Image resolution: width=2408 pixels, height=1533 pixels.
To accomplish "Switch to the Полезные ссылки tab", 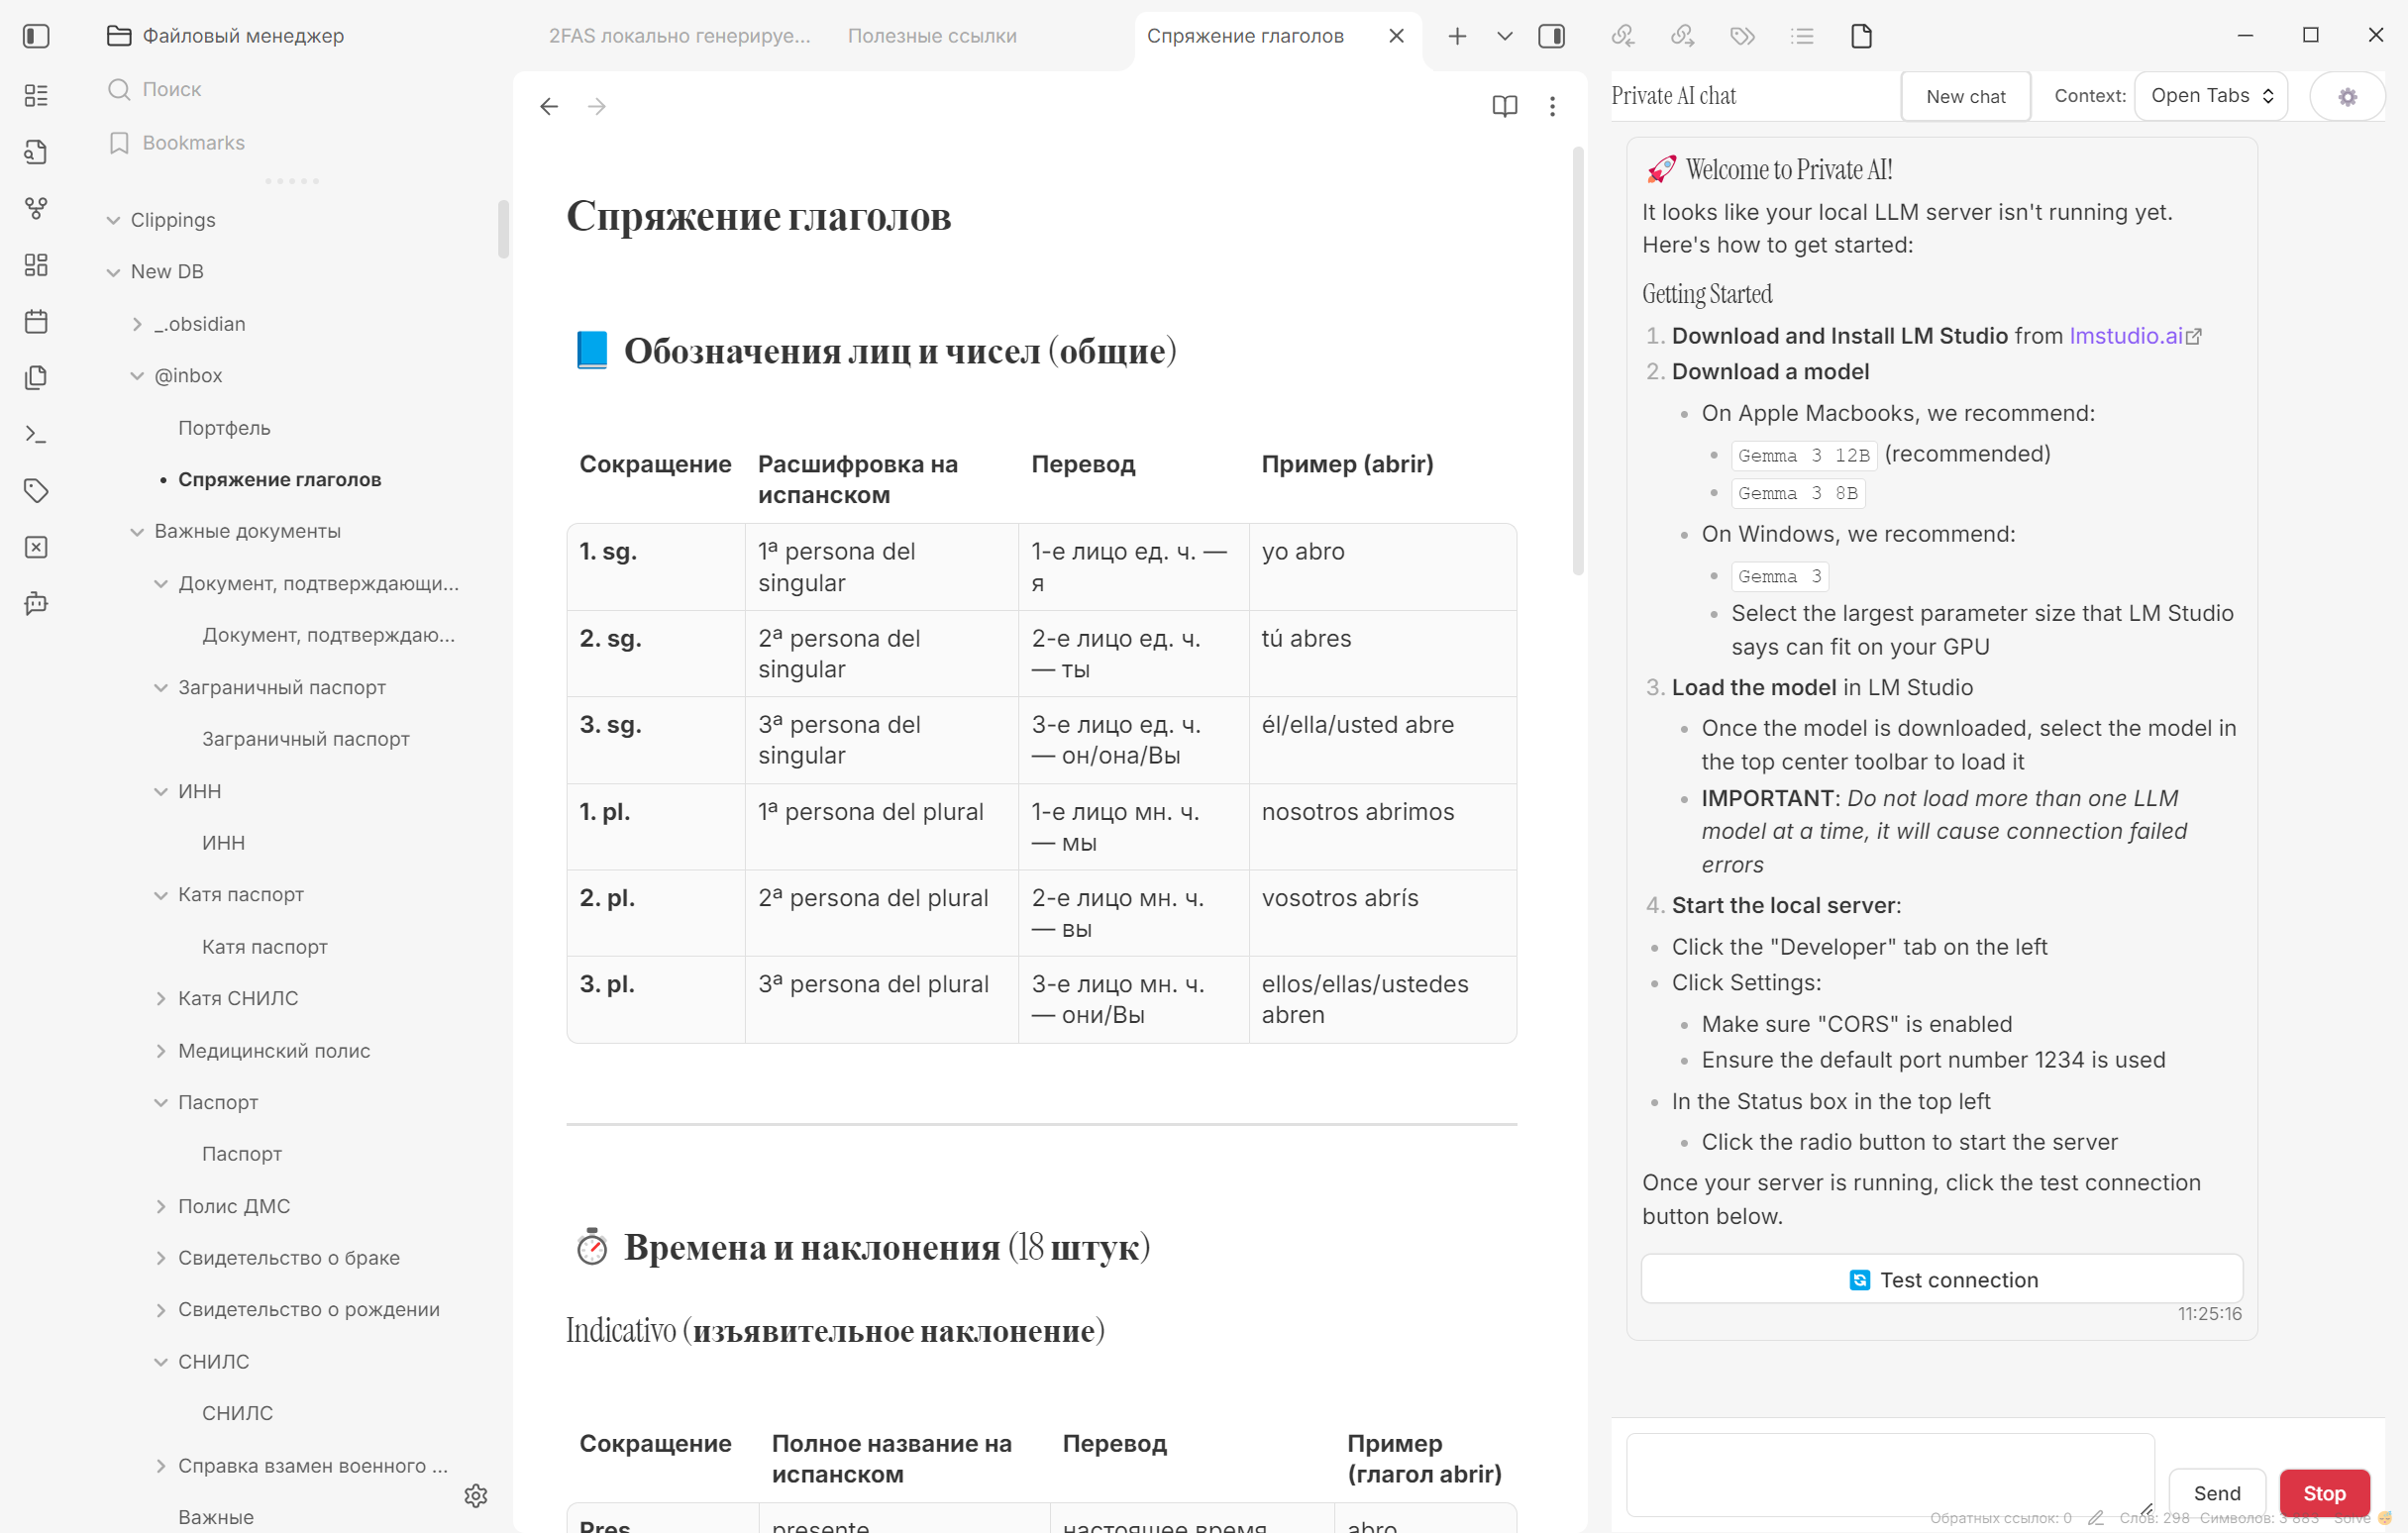I will [x=931, y=36].
